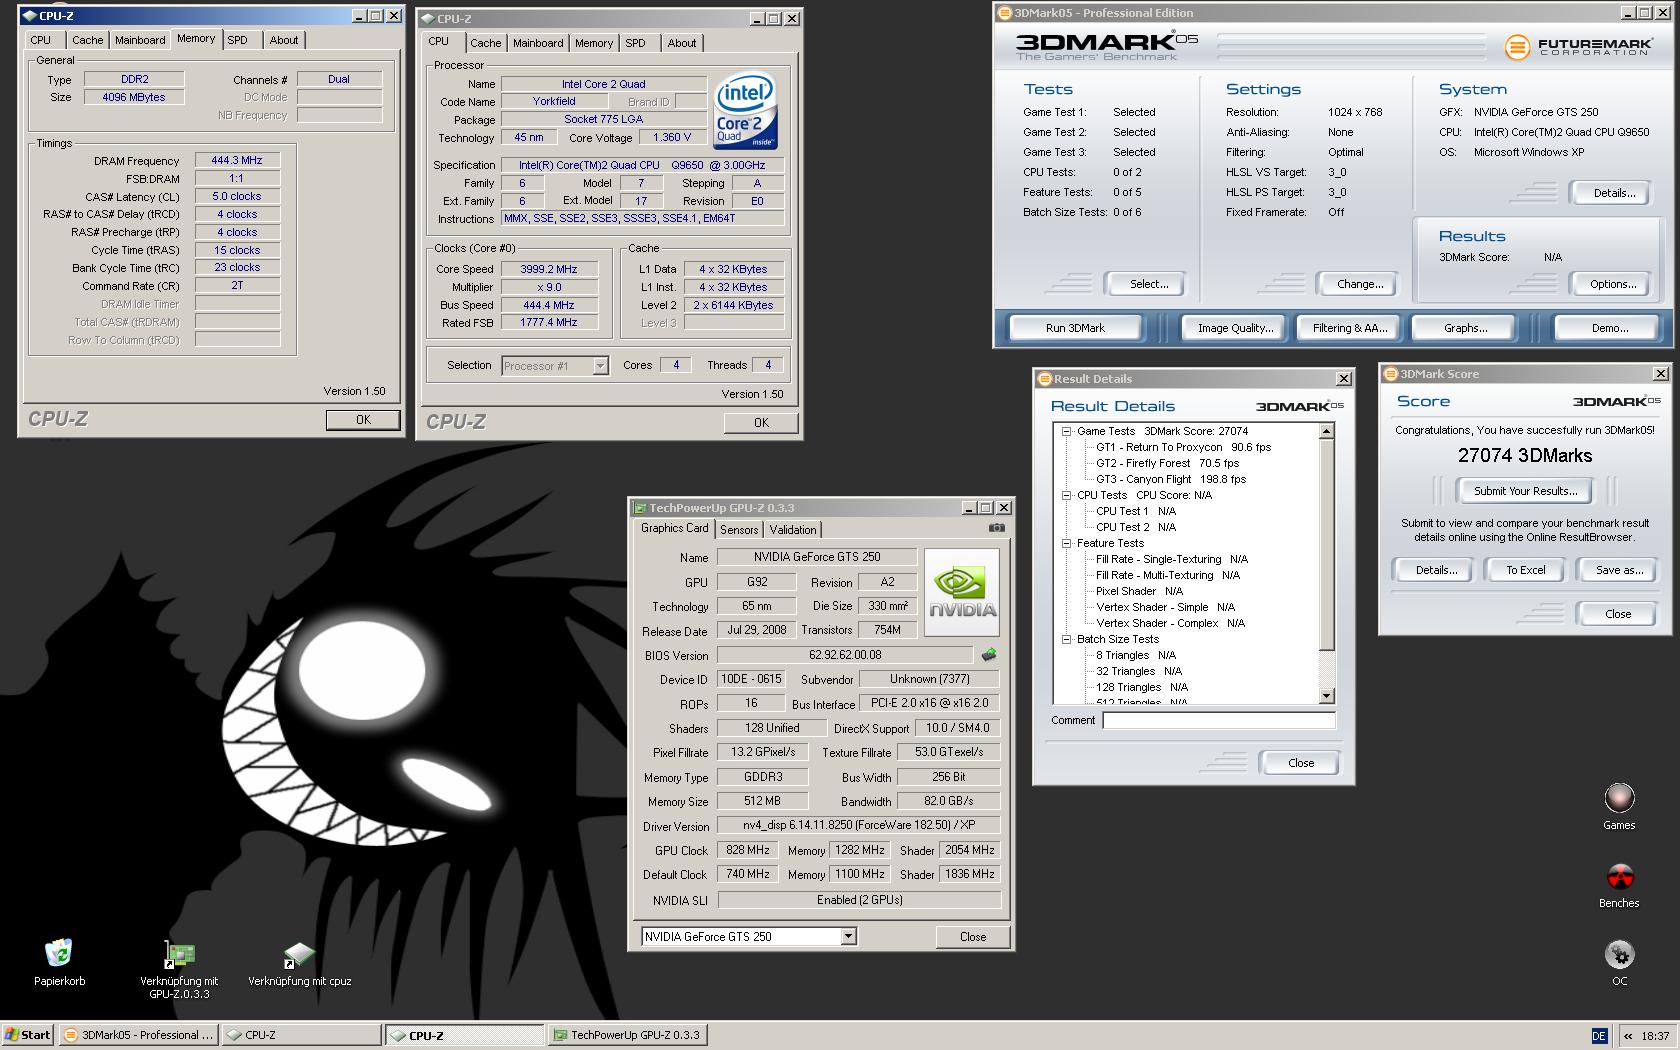Switch to TechPowerUp GPU-Z taskbar item

(628, 1035)
